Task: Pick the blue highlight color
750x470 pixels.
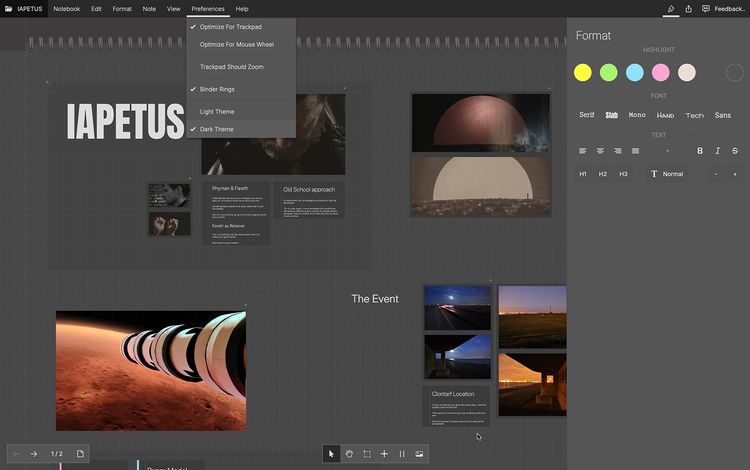Action: (635, 73)
